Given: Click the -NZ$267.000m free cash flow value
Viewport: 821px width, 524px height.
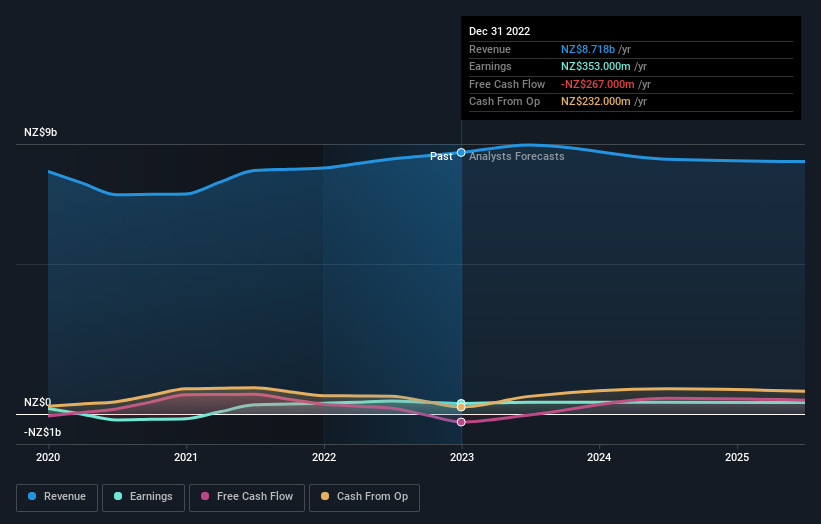Looking at the screenshot, I should pyautogui.click(x=598, y=84).
